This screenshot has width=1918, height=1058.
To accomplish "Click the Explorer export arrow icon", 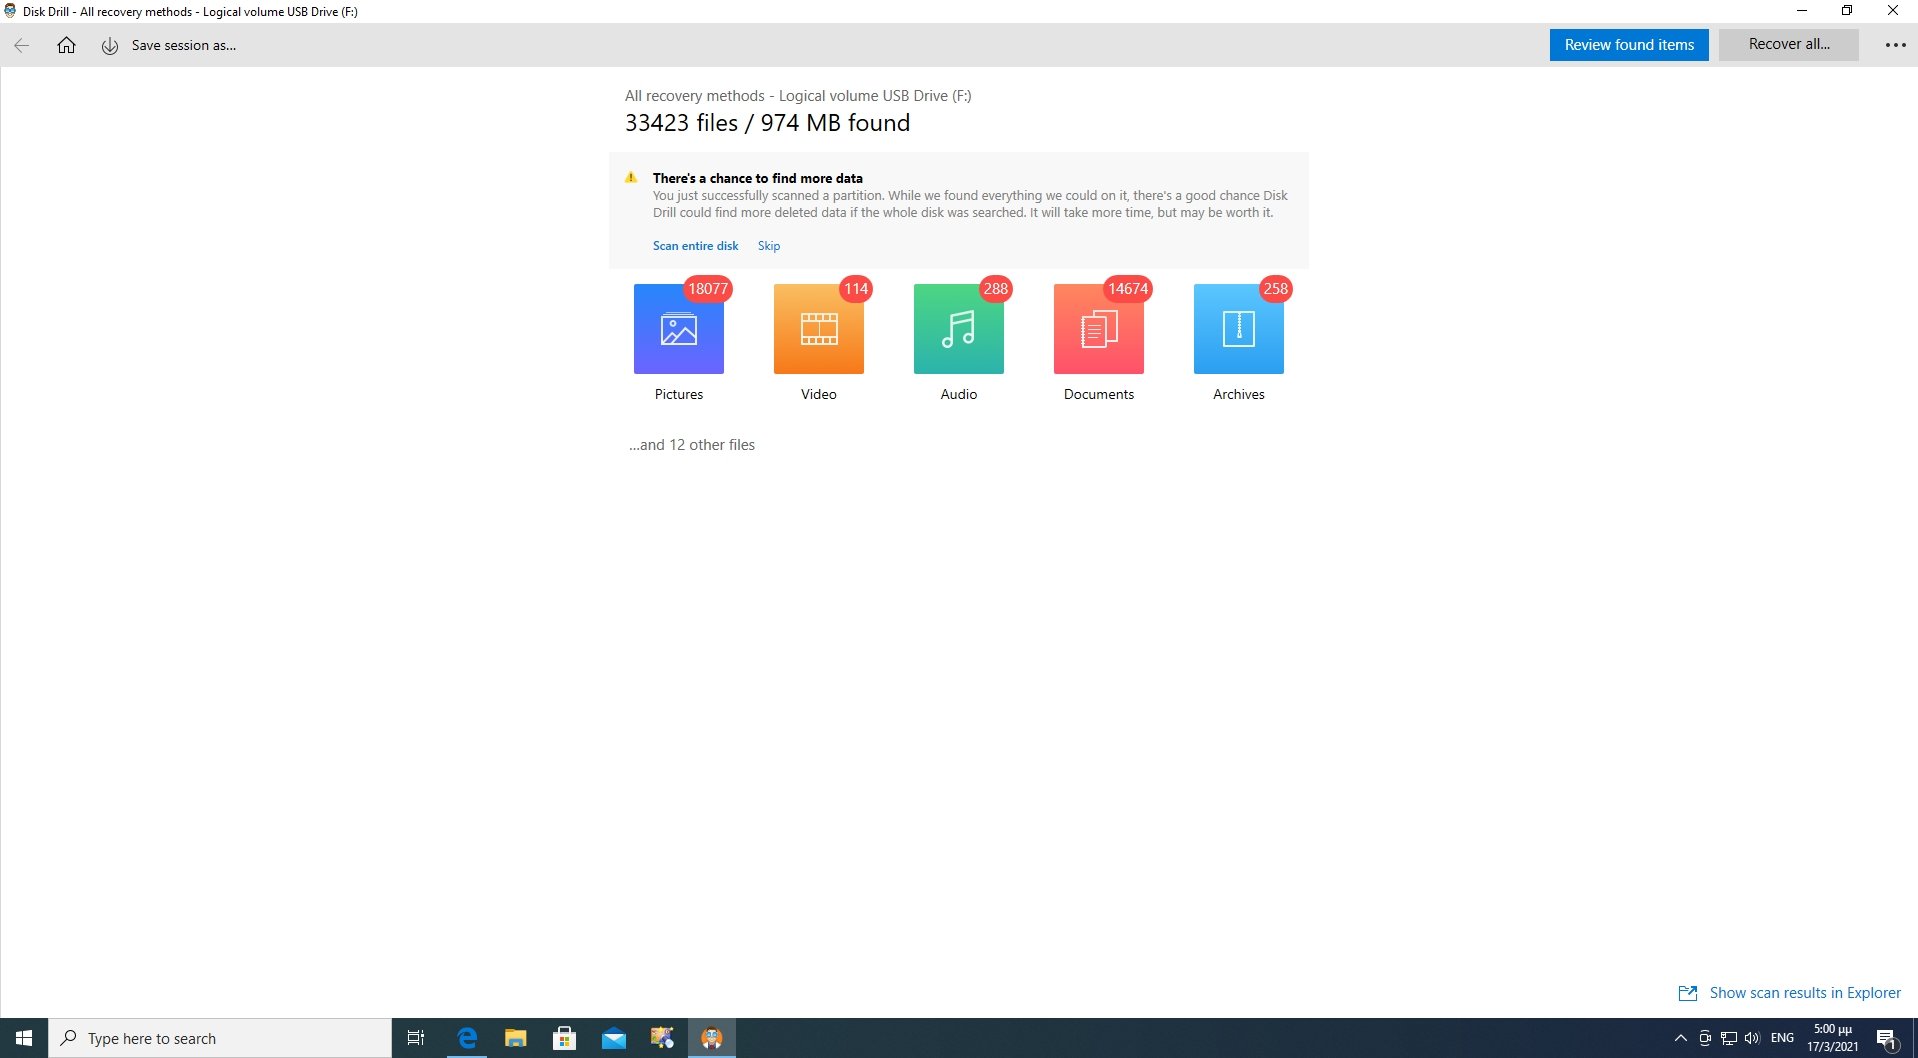I will (1688, 993).
